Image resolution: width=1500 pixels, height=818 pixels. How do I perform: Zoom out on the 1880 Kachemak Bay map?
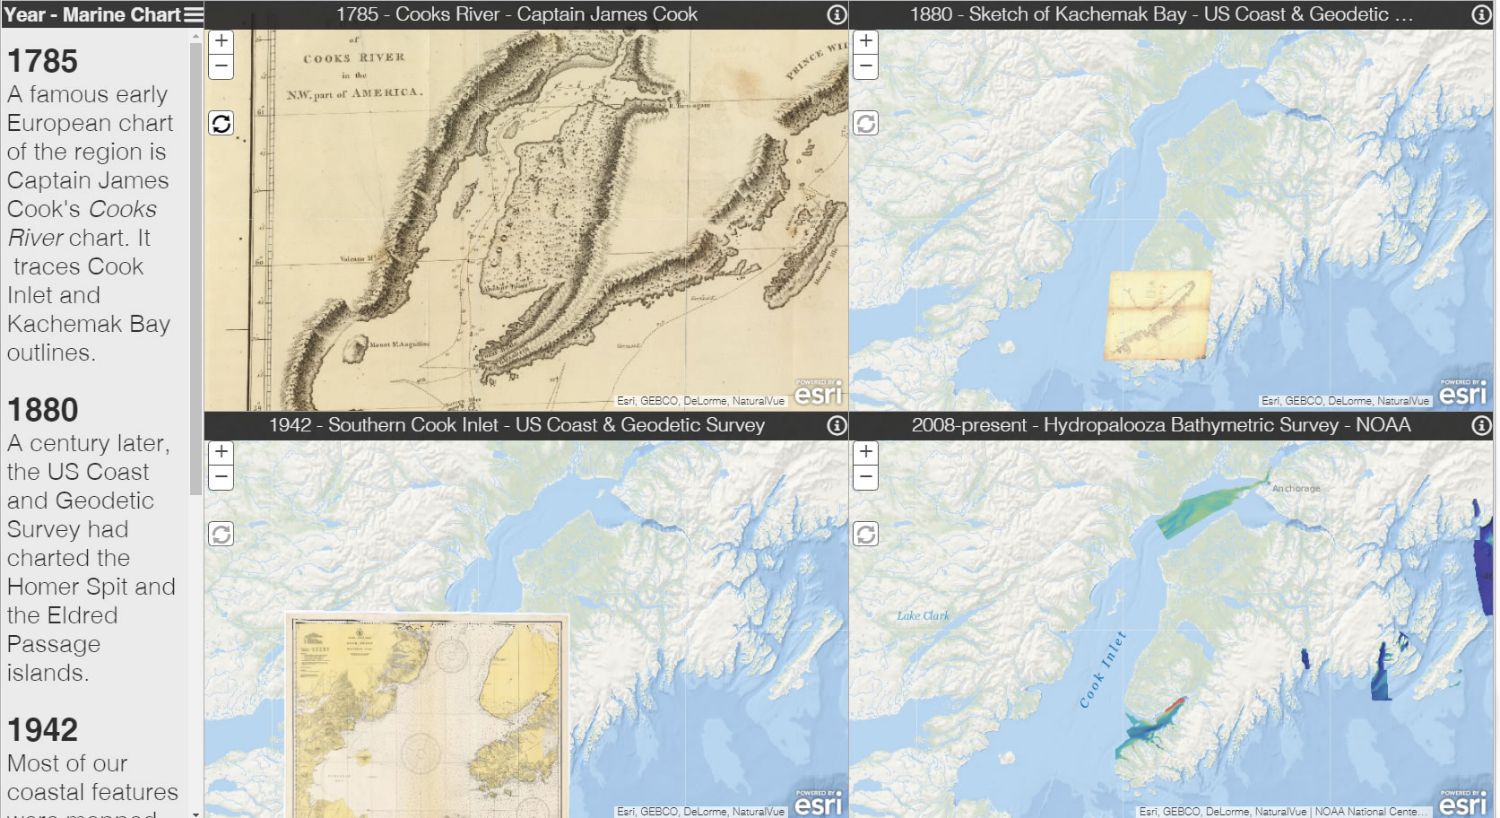click(866, 67)
